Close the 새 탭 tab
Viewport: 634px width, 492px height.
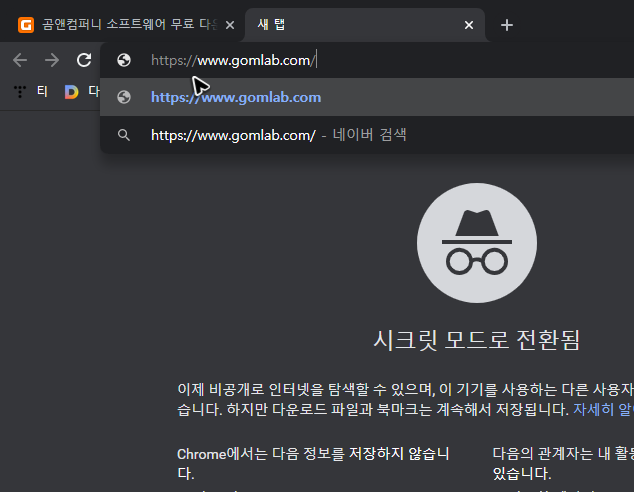click(469, 25)
